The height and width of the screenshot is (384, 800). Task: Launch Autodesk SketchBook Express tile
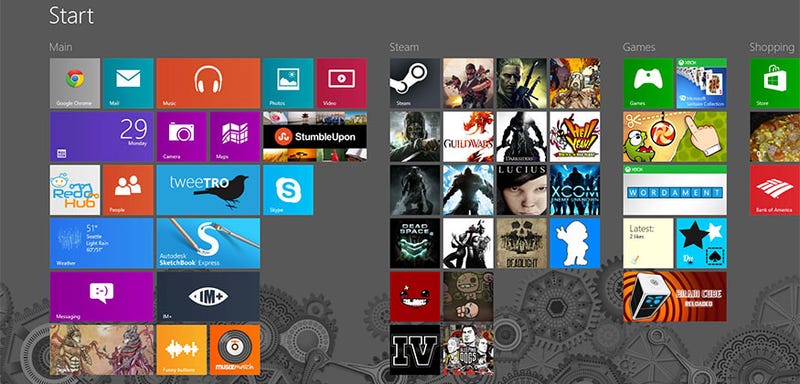[x=208, y=243]
